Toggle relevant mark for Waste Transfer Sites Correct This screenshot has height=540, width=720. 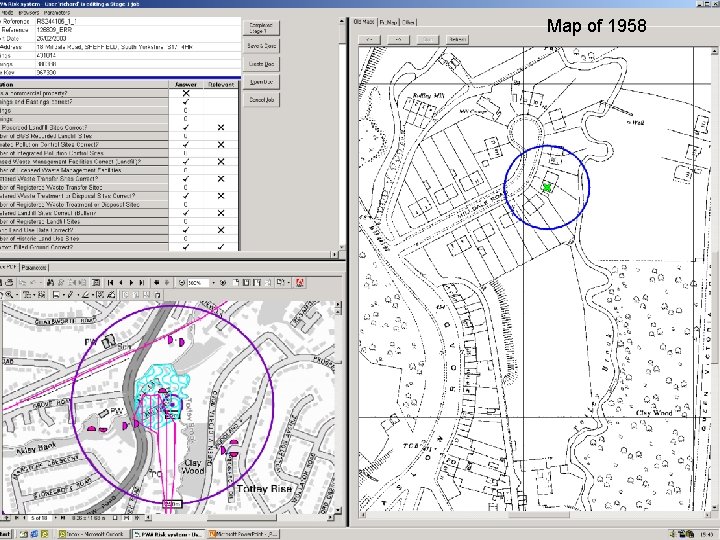220,179
